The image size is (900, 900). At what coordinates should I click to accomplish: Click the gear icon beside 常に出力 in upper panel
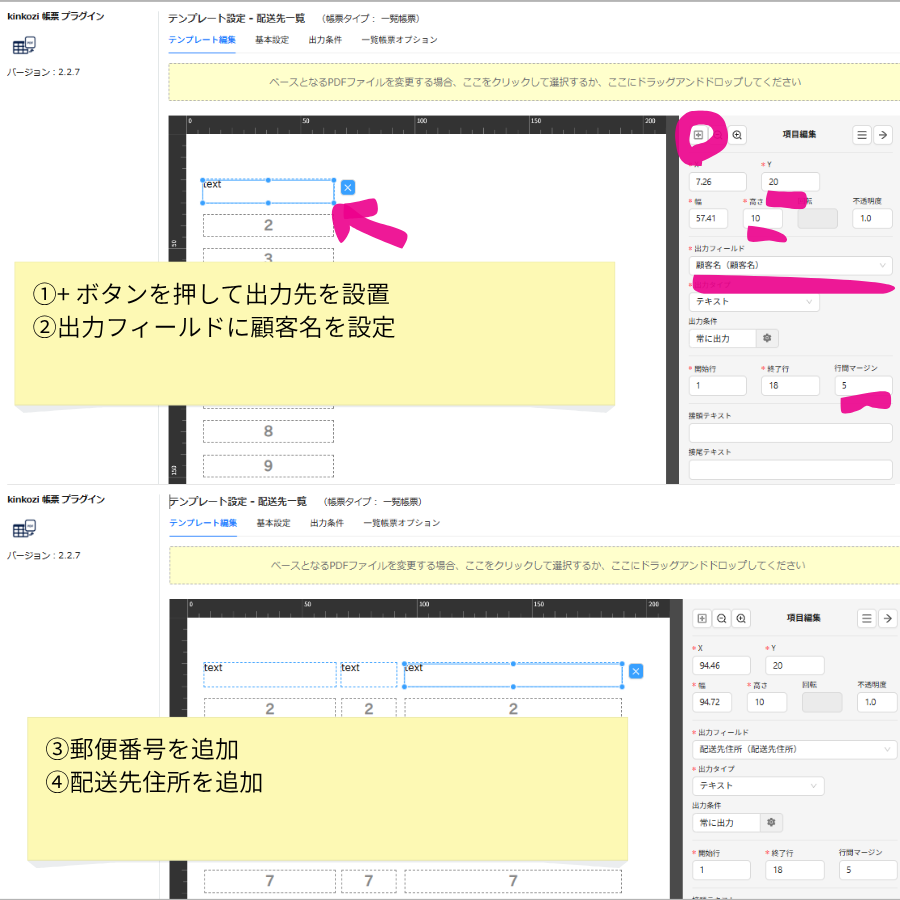[x=767, y=339]
